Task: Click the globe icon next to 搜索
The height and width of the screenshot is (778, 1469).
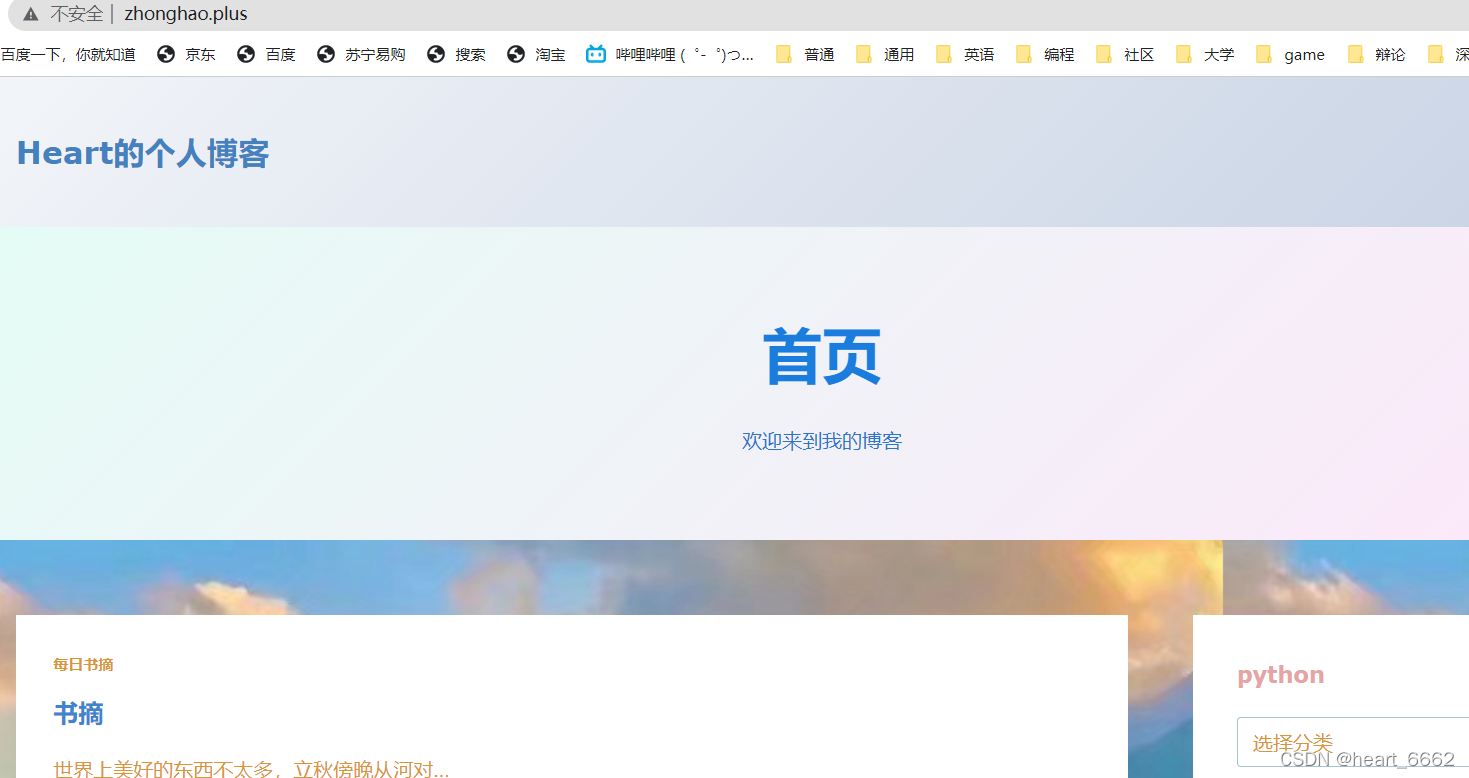Action: [x=436, y=54]
